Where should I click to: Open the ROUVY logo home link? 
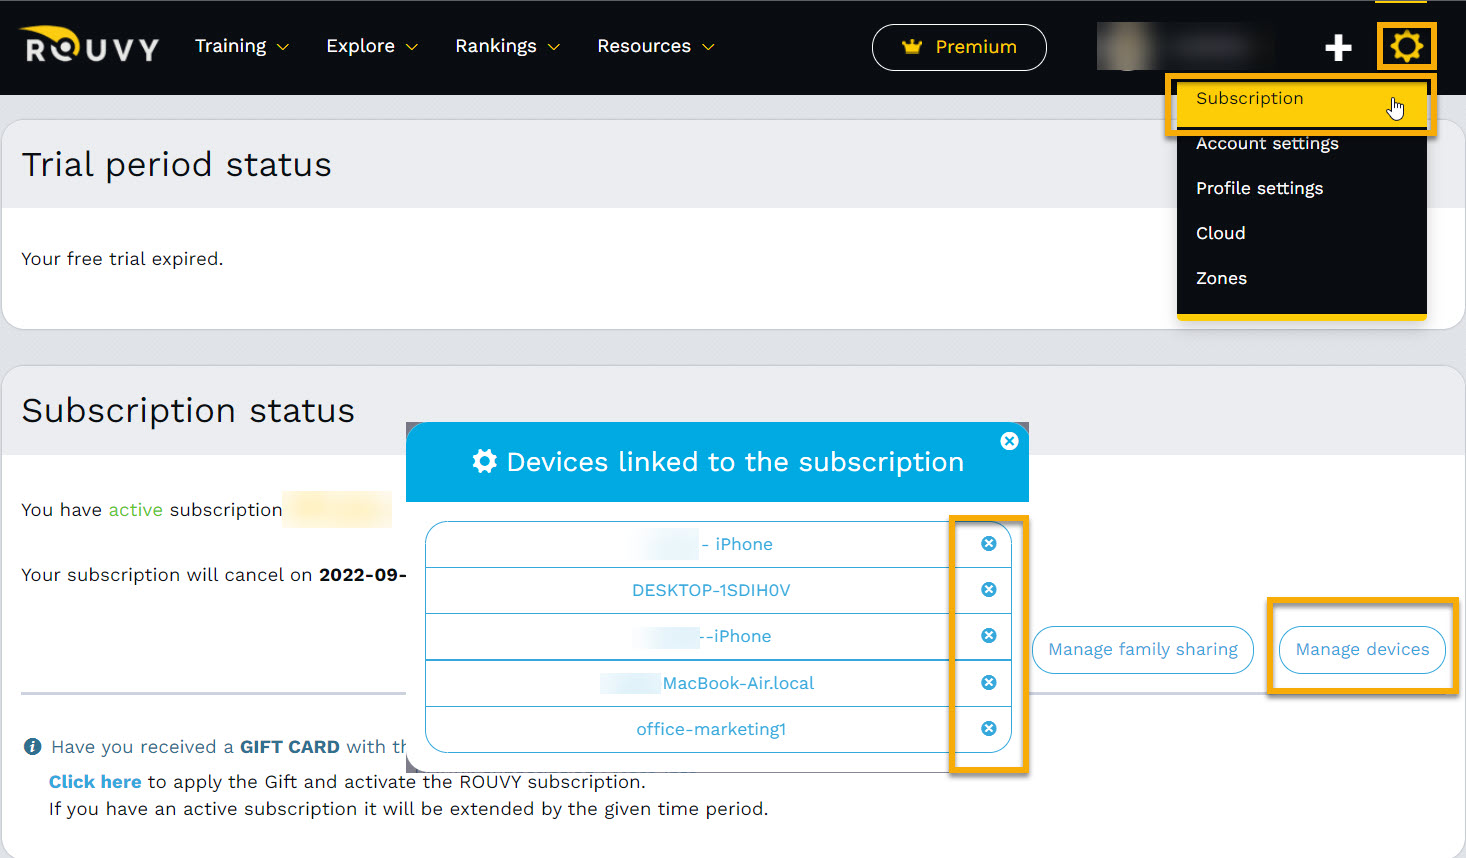90,46
